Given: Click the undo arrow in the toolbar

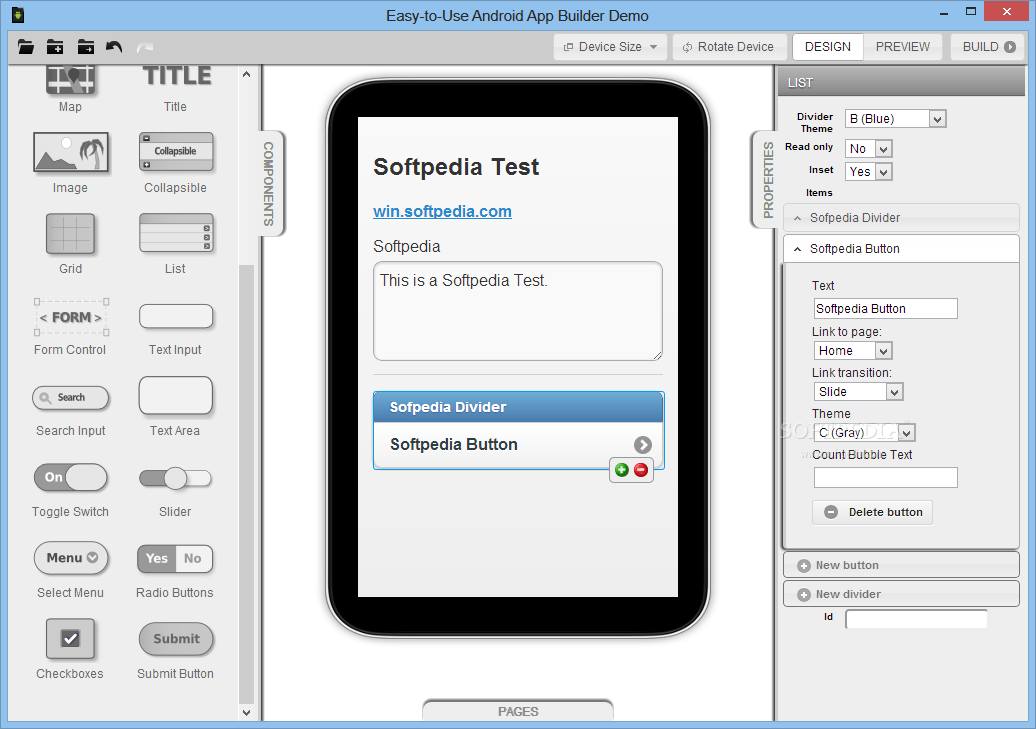Looking at the screenshot, I should (x=114, y=47).
